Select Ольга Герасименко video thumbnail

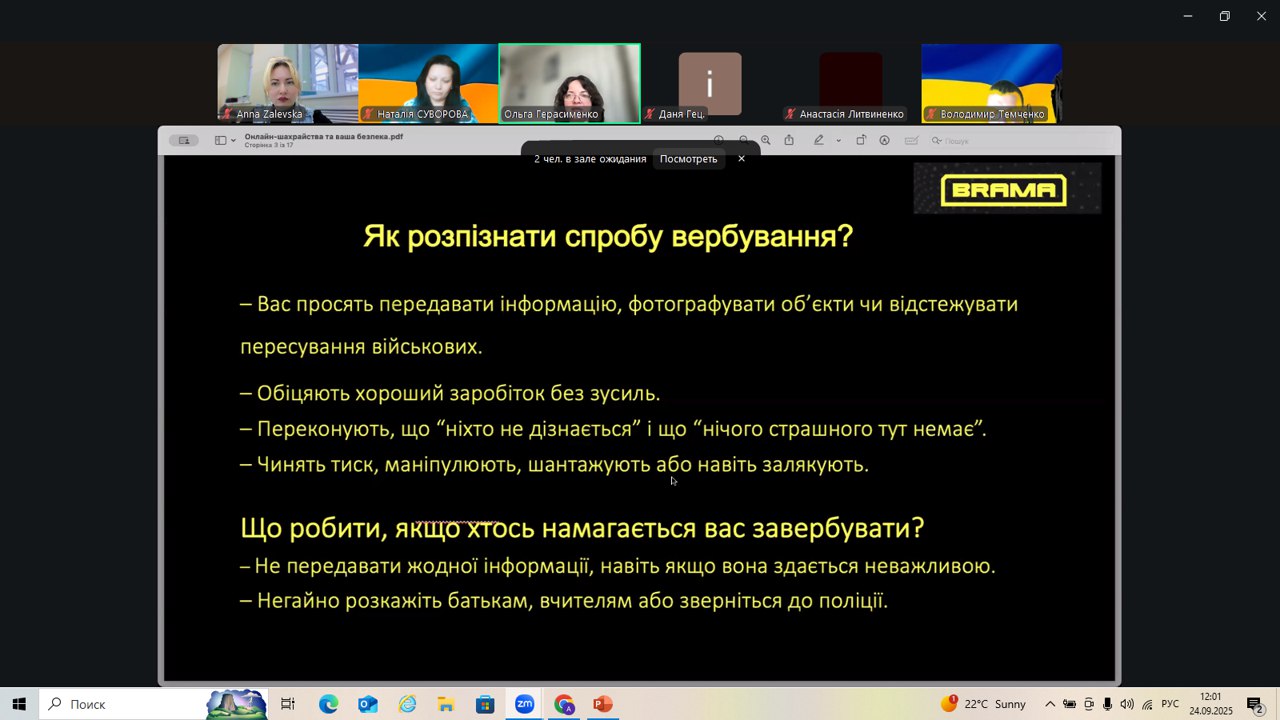(569, 83)
